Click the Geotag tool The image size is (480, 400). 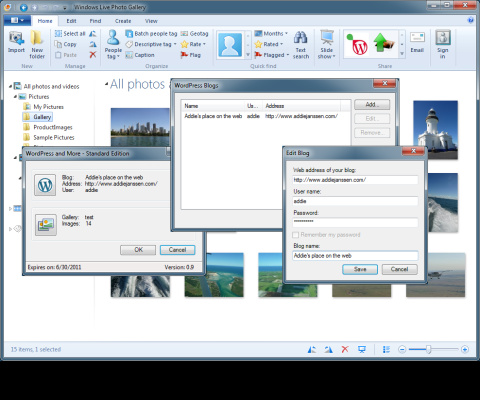click(195, 34)
